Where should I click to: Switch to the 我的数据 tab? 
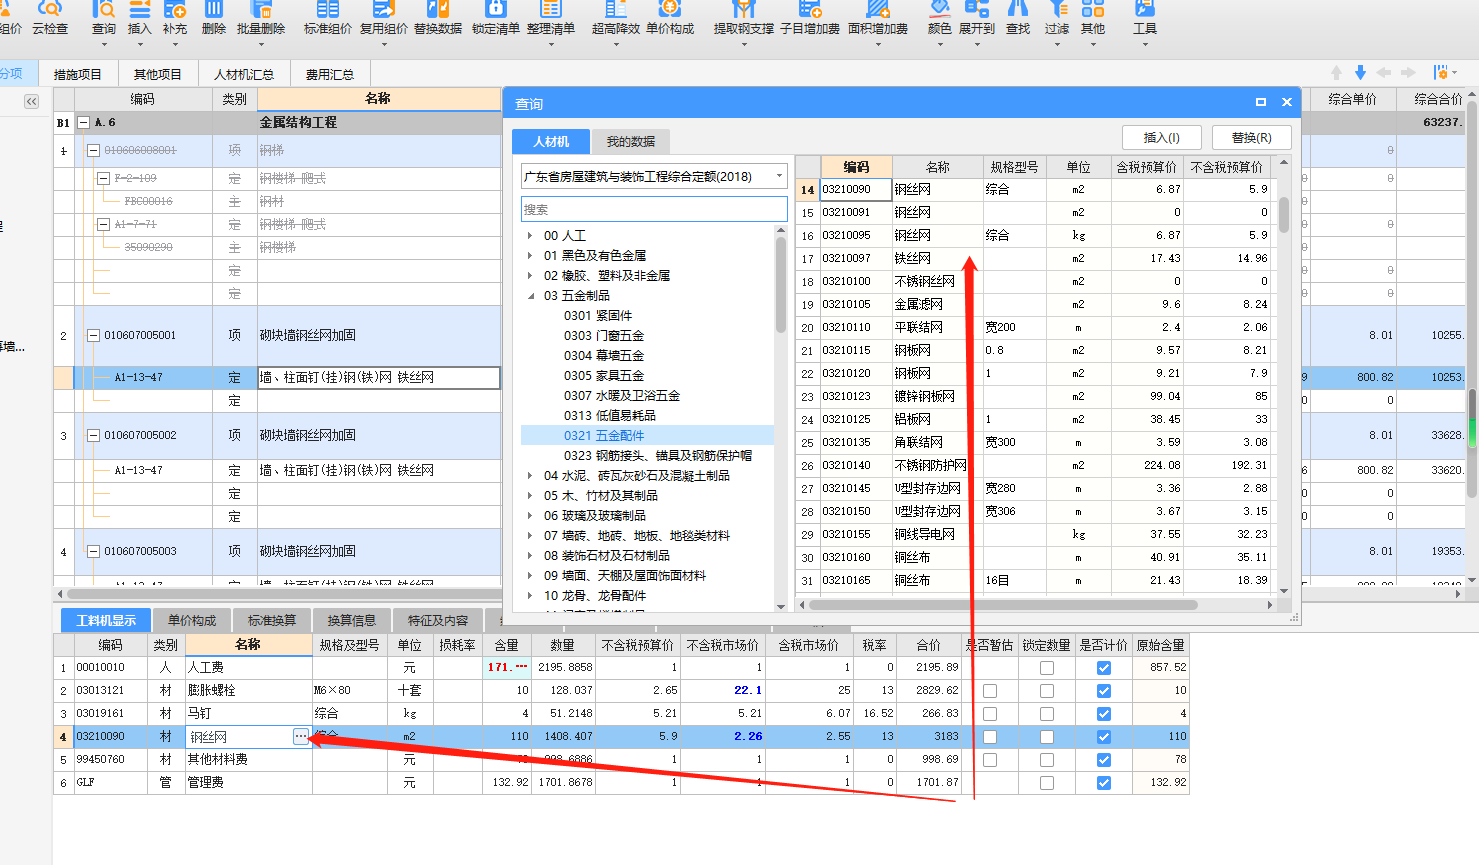pos(631,141)
